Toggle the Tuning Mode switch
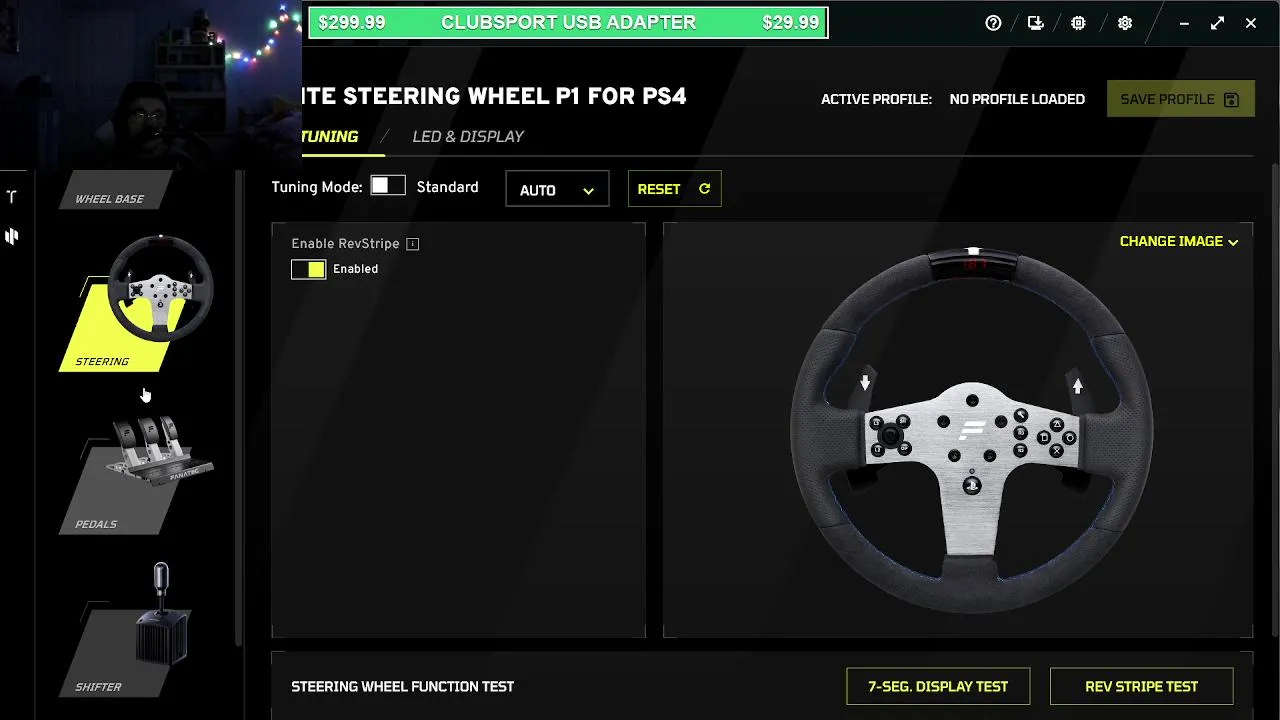 pyautogui.click(x=388, y=186)
